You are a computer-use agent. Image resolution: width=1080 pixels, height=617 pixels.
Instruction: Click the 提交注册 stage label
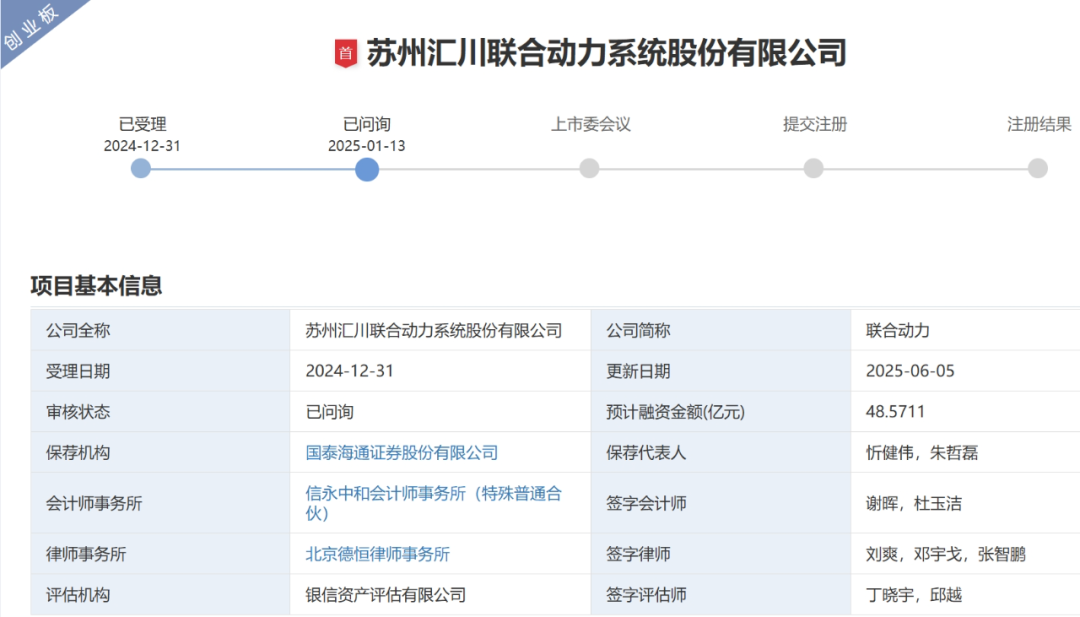815,125
